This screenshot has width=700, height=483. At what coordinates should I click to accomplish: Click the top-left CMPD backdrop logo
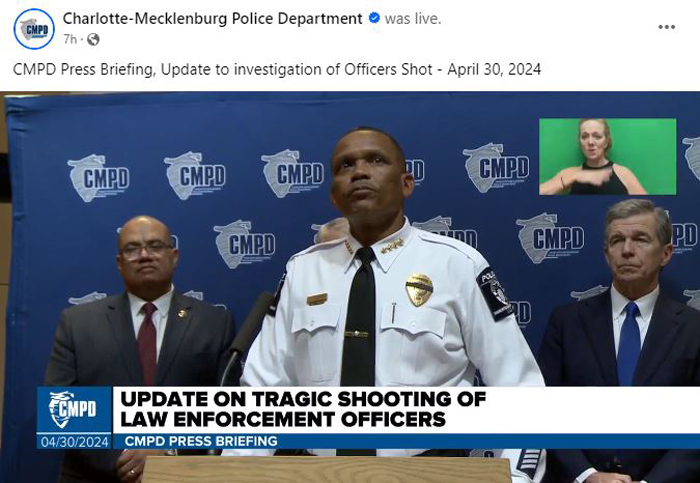tap(98, 178)
